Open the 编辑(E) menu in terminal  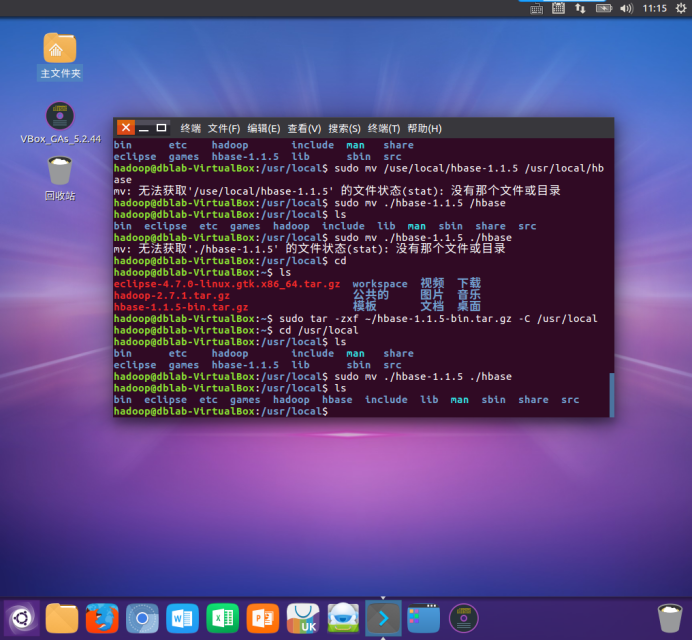coord(263,128)
